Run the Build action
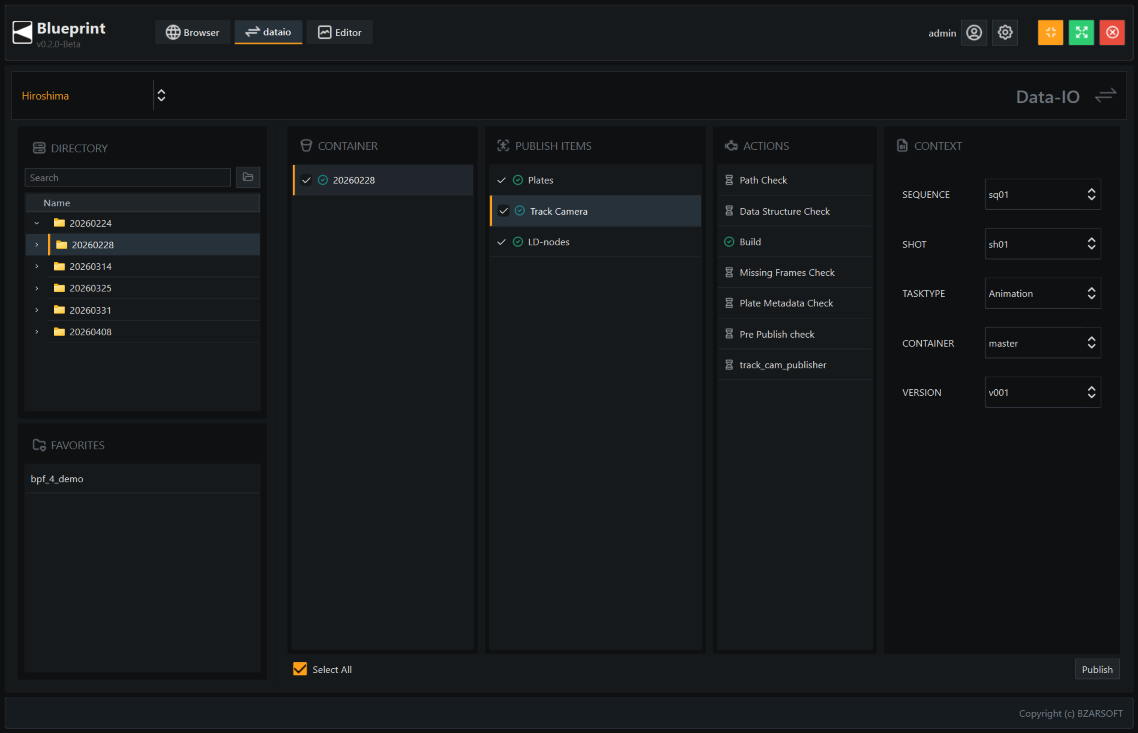1138x733 pixels. pyautogui.click(x=795, y=242)
